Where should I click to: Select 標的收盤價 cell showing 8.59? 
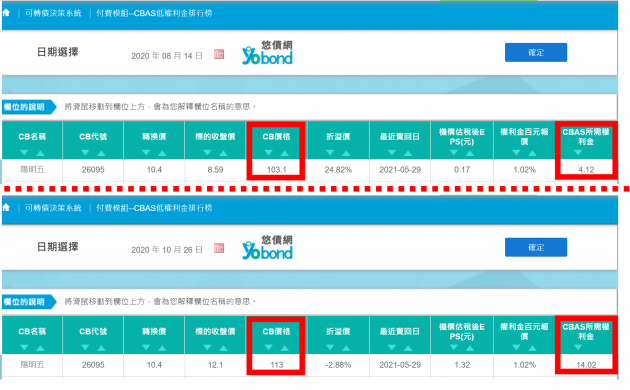coord(215,169)
